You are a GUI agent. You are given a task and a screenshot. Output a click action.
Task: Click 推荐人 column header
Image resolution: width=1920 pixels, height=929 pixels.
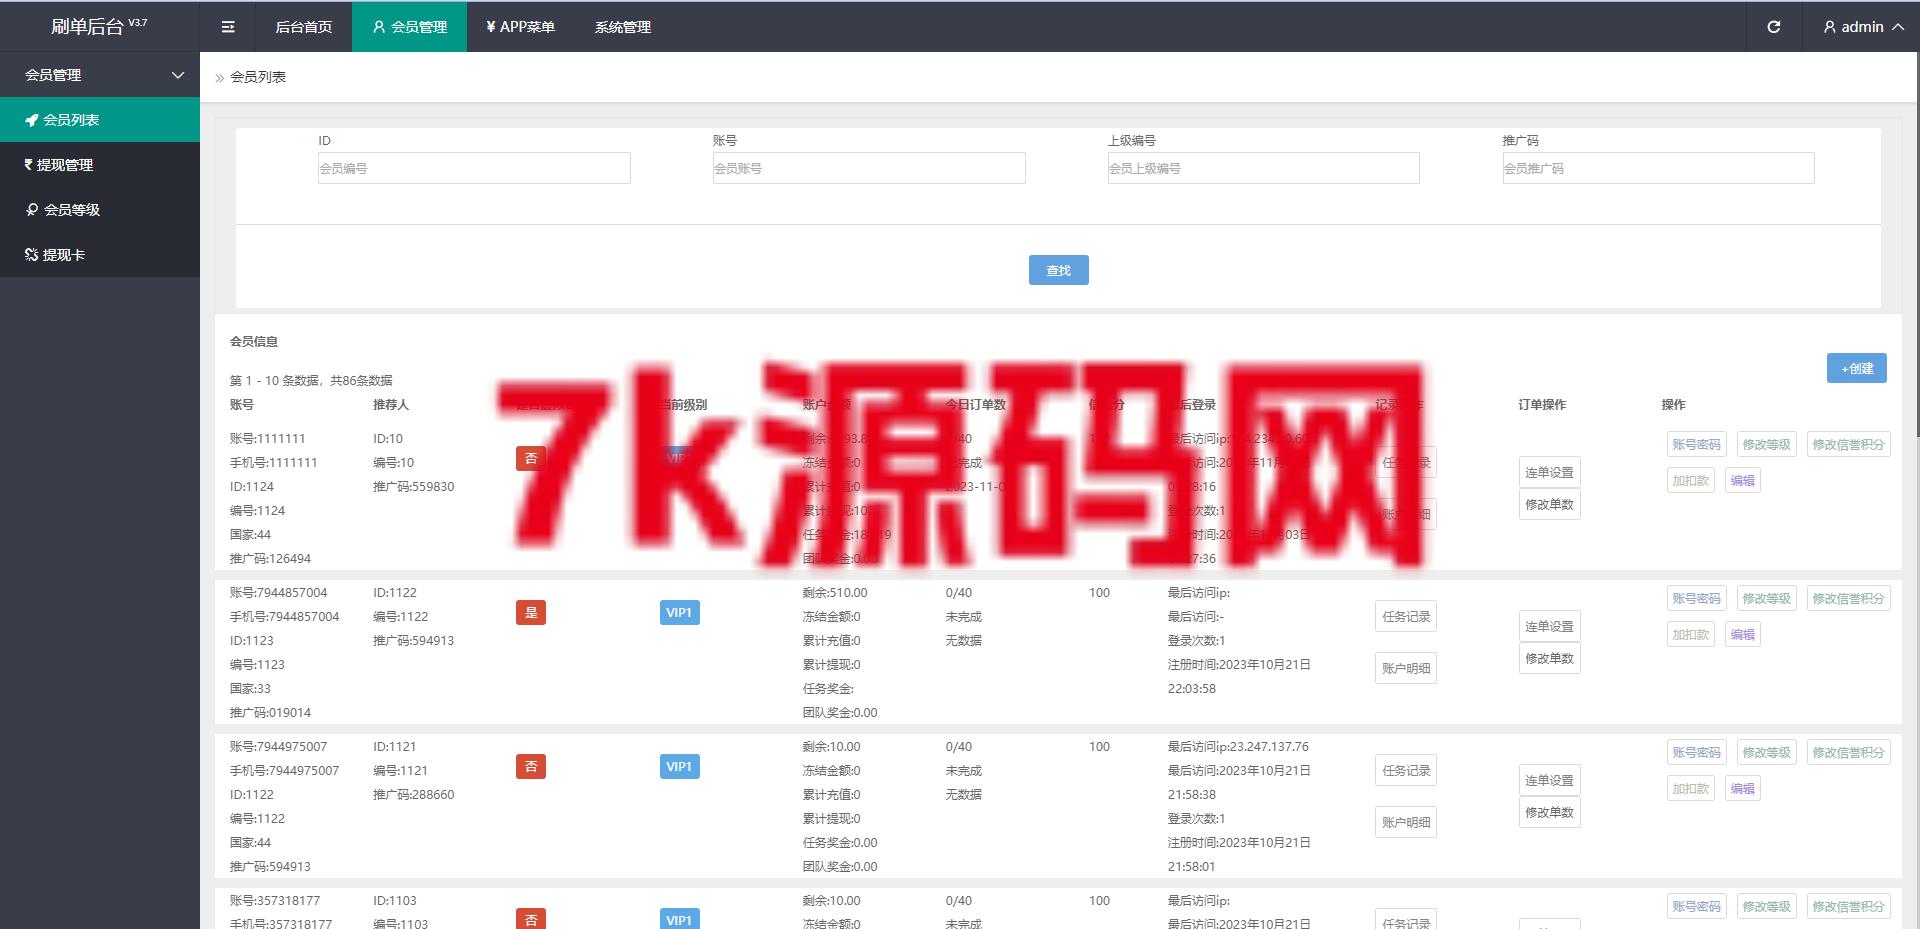(x=391, y=405)
